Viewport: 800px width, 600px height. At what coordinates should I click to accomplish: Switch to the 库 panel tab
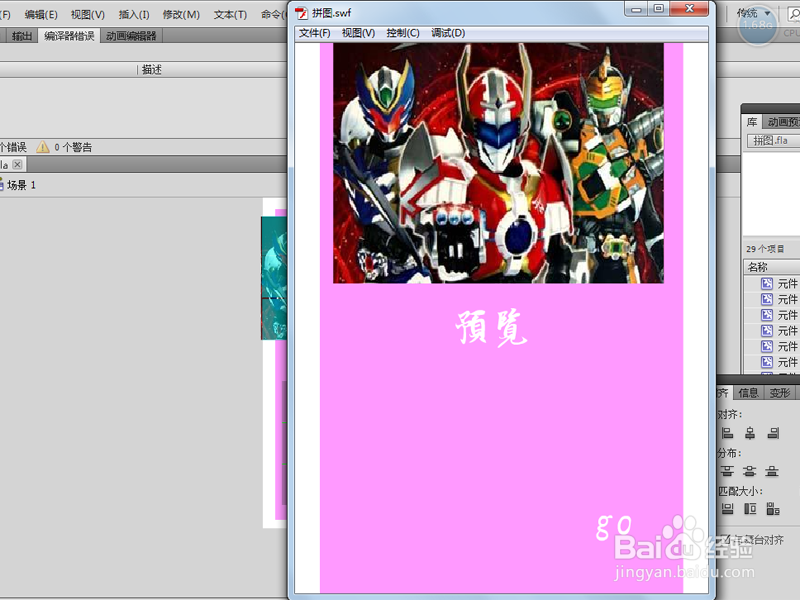[752, 122]
